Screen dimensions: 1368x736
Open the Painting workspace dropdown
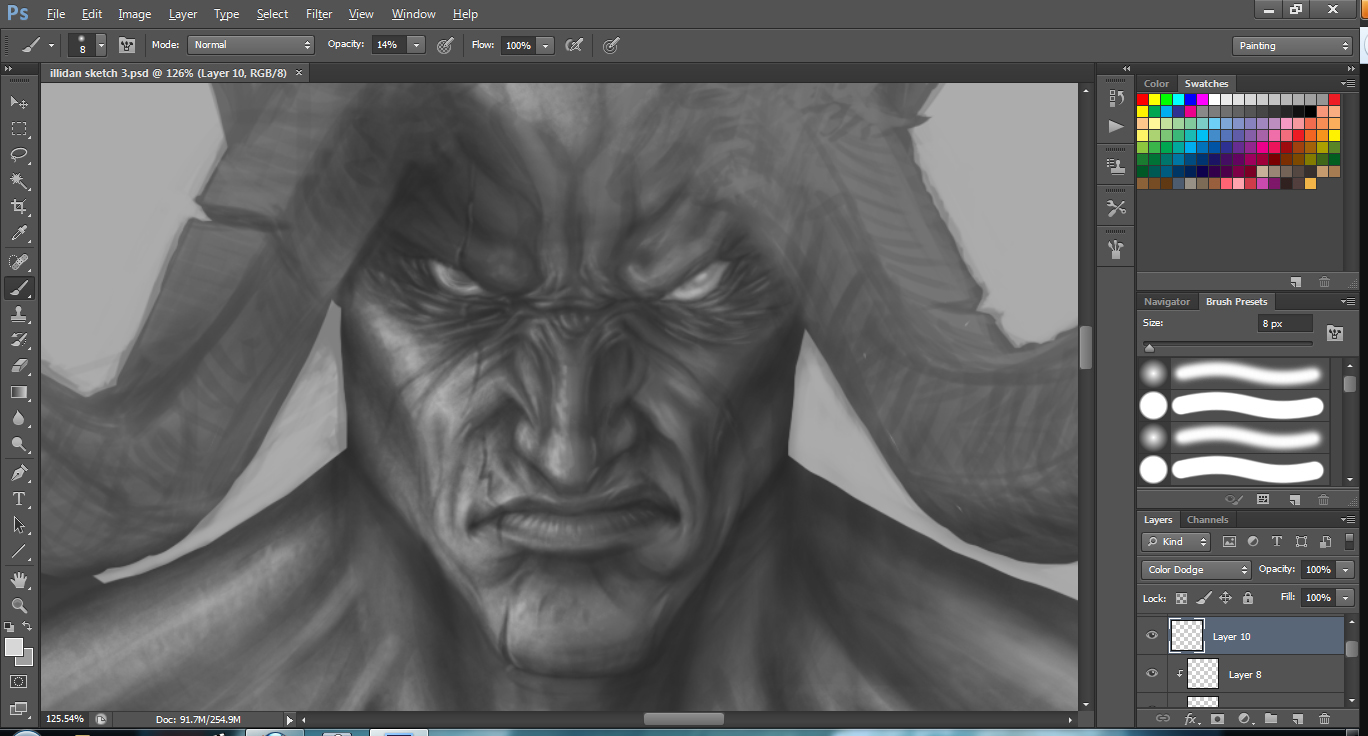tap(1292, 46)
